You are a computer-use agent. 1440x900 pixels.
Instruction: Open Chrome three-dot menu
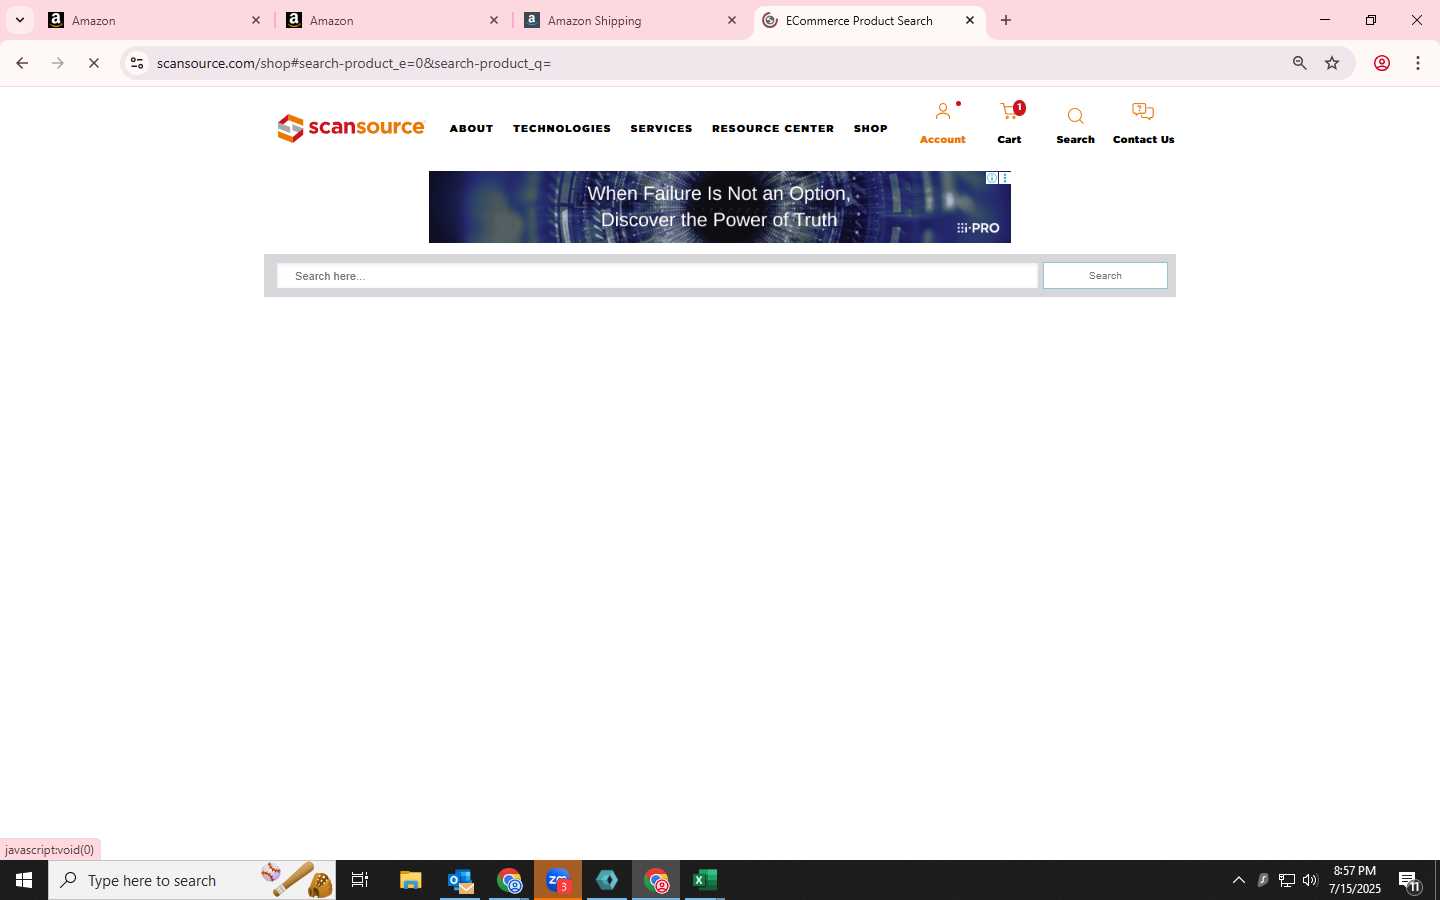[1418, 63]
